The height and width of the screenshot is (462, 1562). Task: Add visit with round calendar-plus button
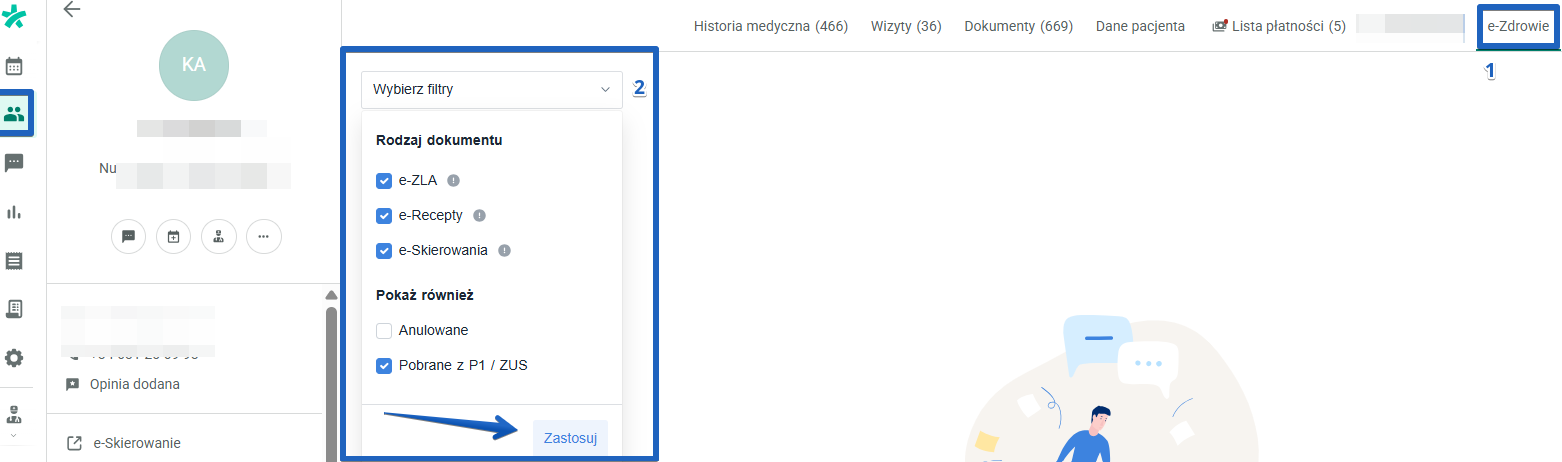click(x=174, y=237)
